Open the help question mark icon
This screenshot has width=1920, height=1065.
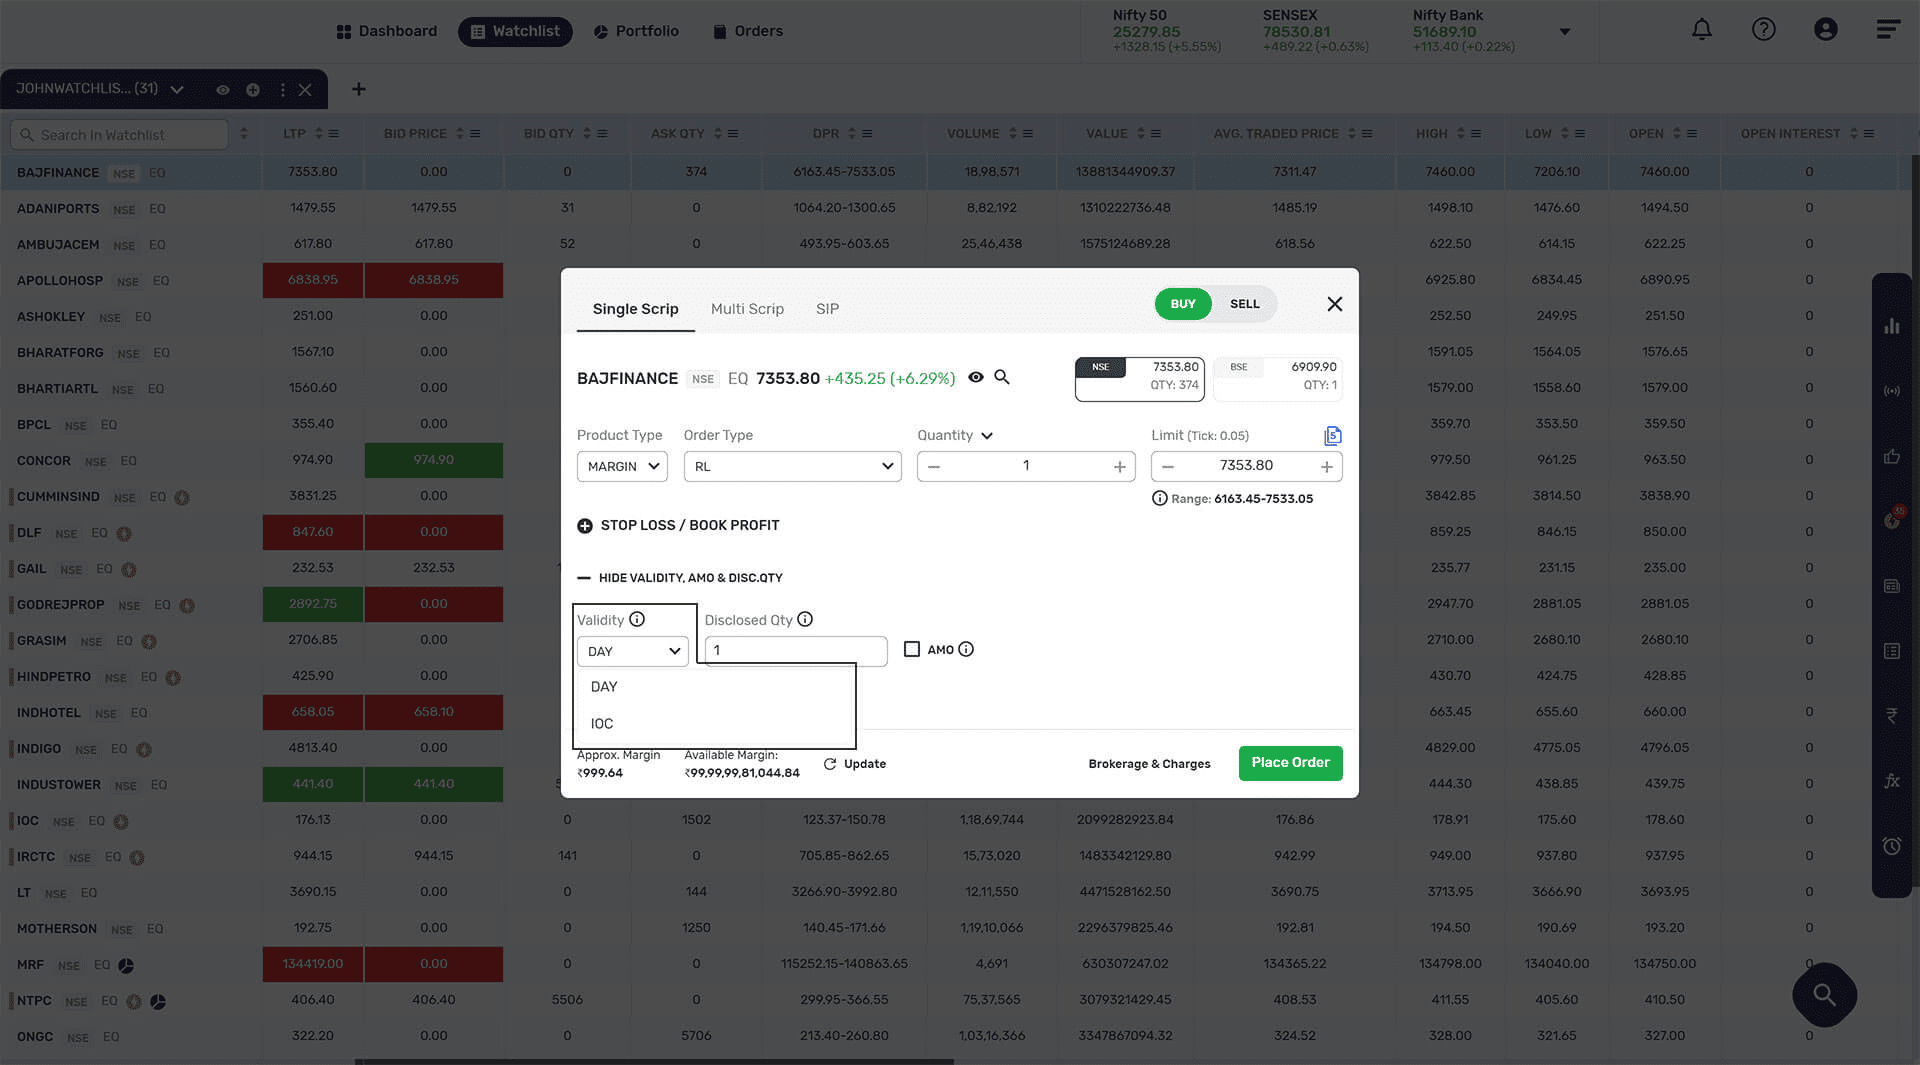coord(1763,30)
